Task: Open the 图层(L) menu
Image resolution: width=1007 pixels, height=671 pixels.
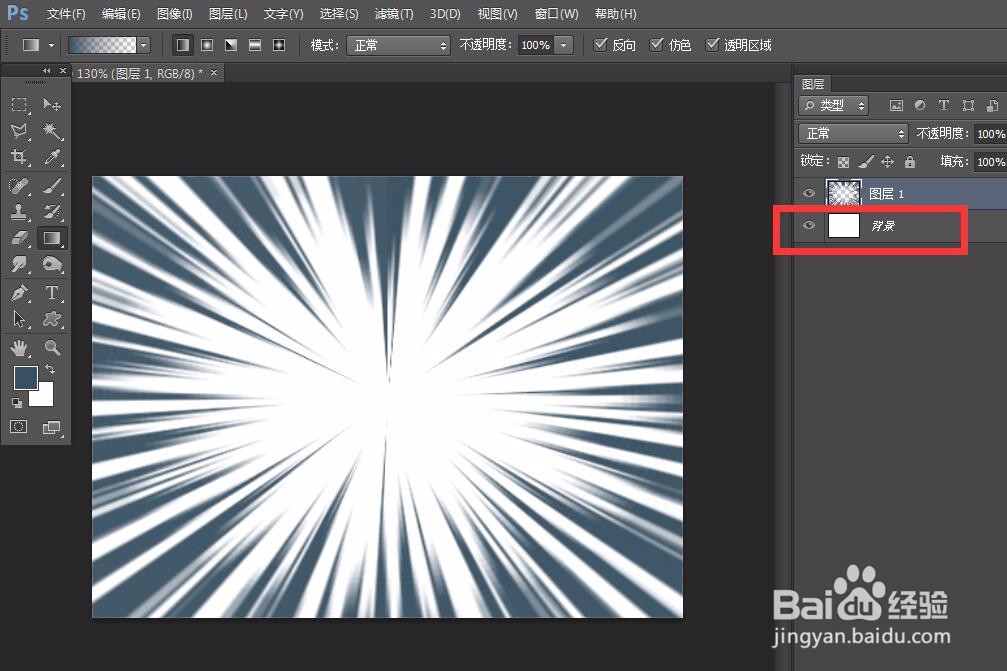Action: [x=228, y=13]
